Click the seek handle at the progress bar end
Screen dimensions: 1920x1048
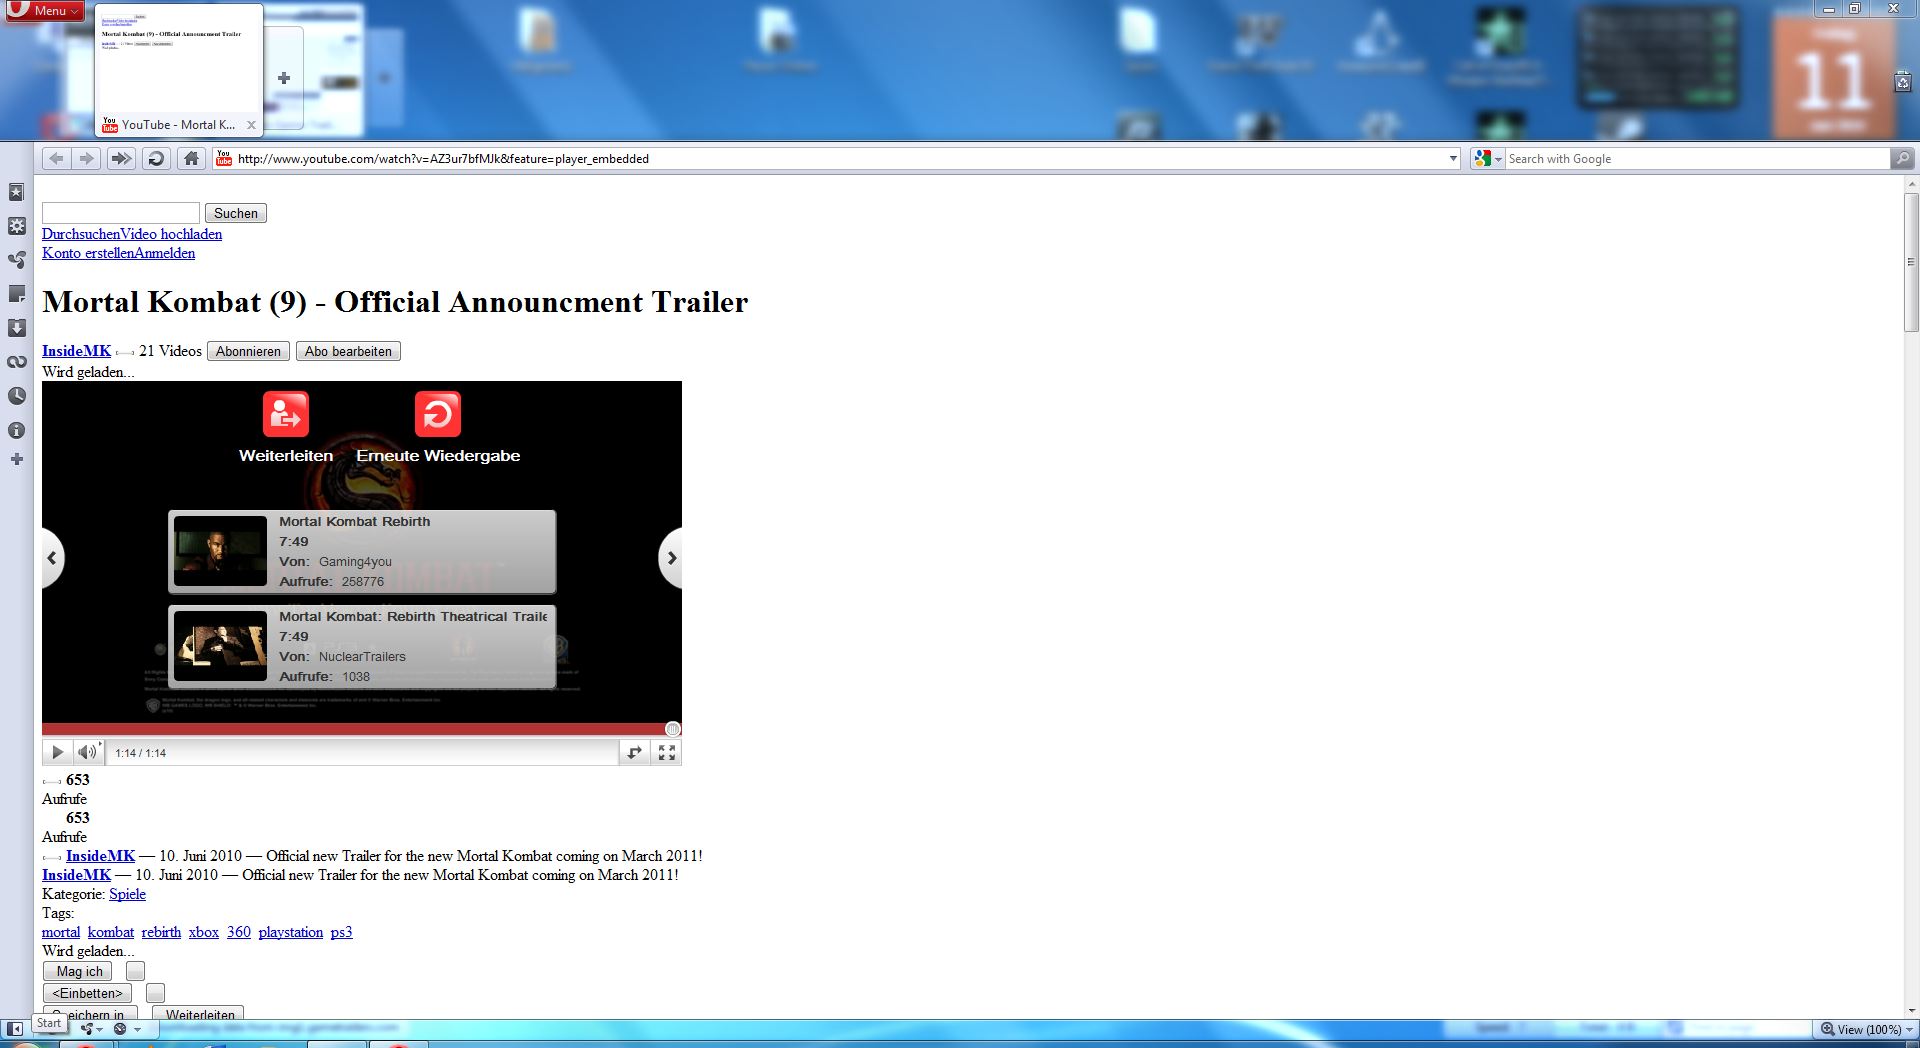pyautogui.click(x=673, y=729)
